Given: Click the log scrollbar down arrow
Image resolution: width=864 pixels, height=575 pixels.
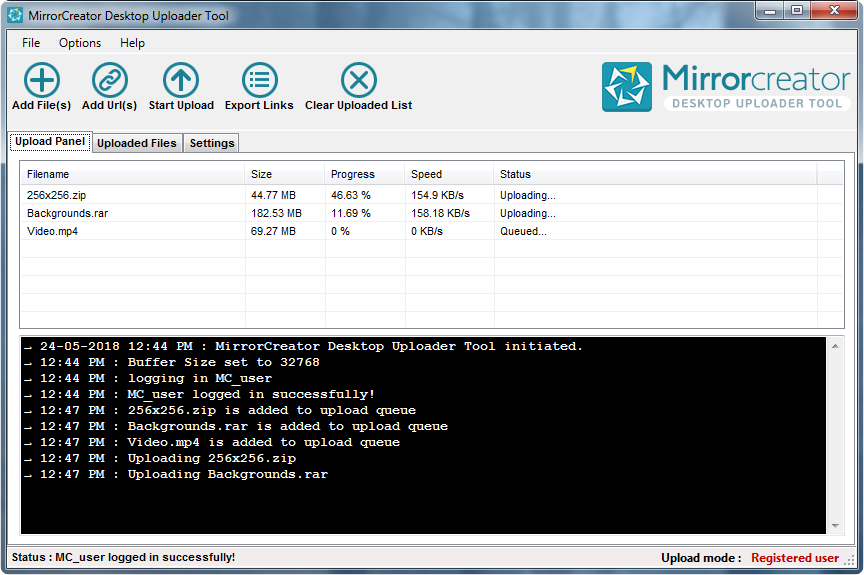Looking at the screenshot, I should (x=835, y=526).
